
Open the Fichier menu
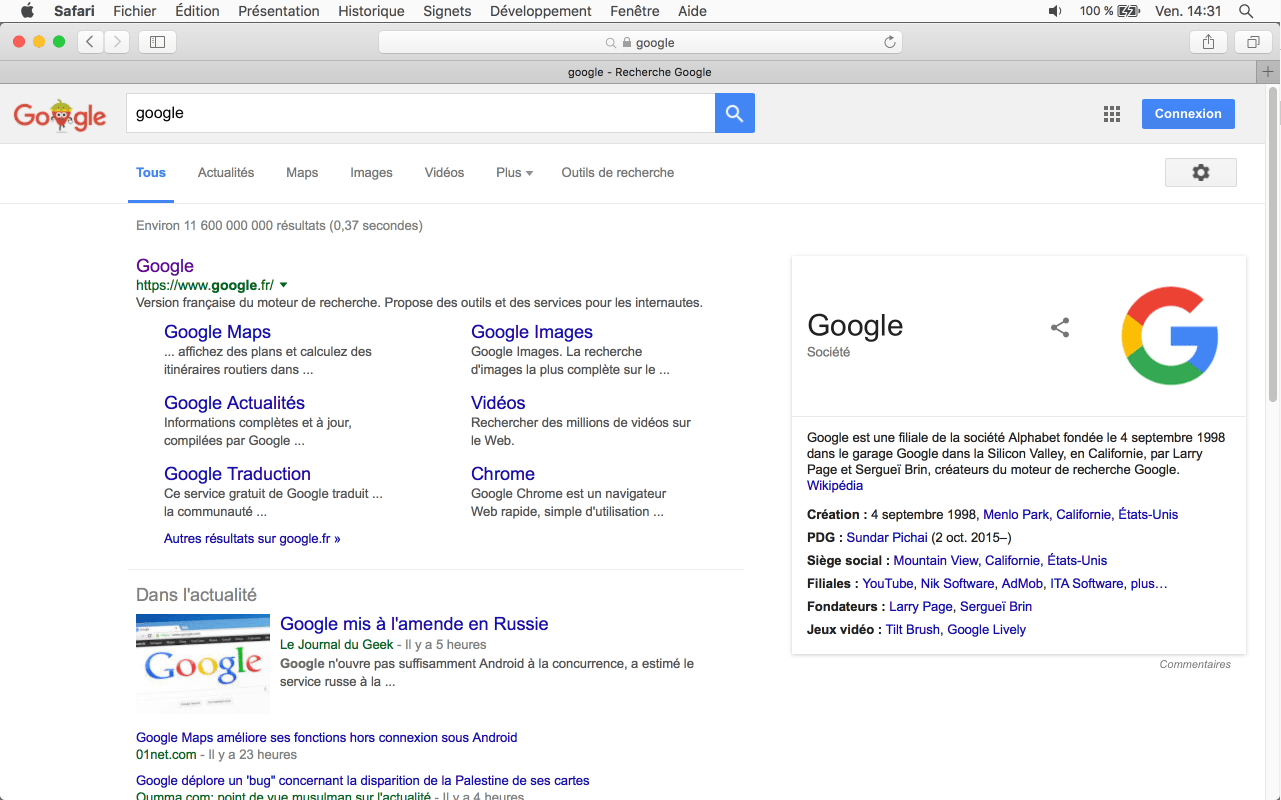pyautogui.click(x=135, y=11)
